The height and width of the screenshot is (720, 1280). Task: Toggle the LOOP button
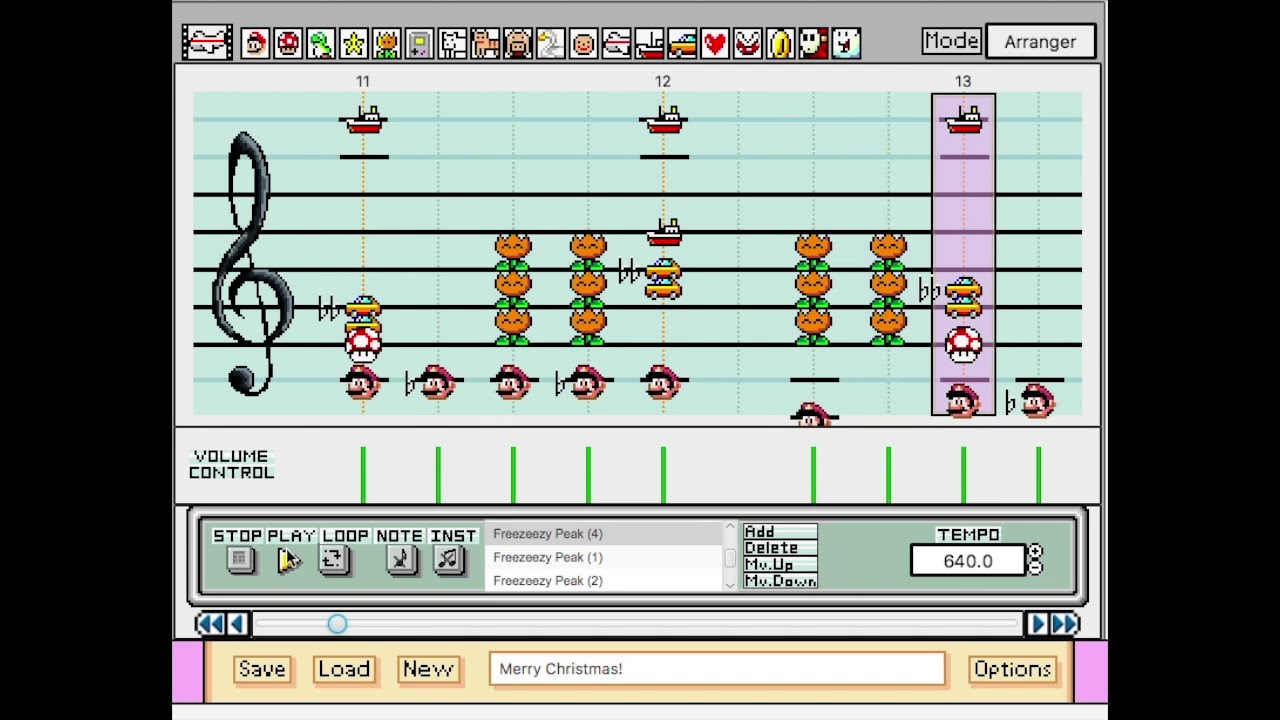point(333,560)
